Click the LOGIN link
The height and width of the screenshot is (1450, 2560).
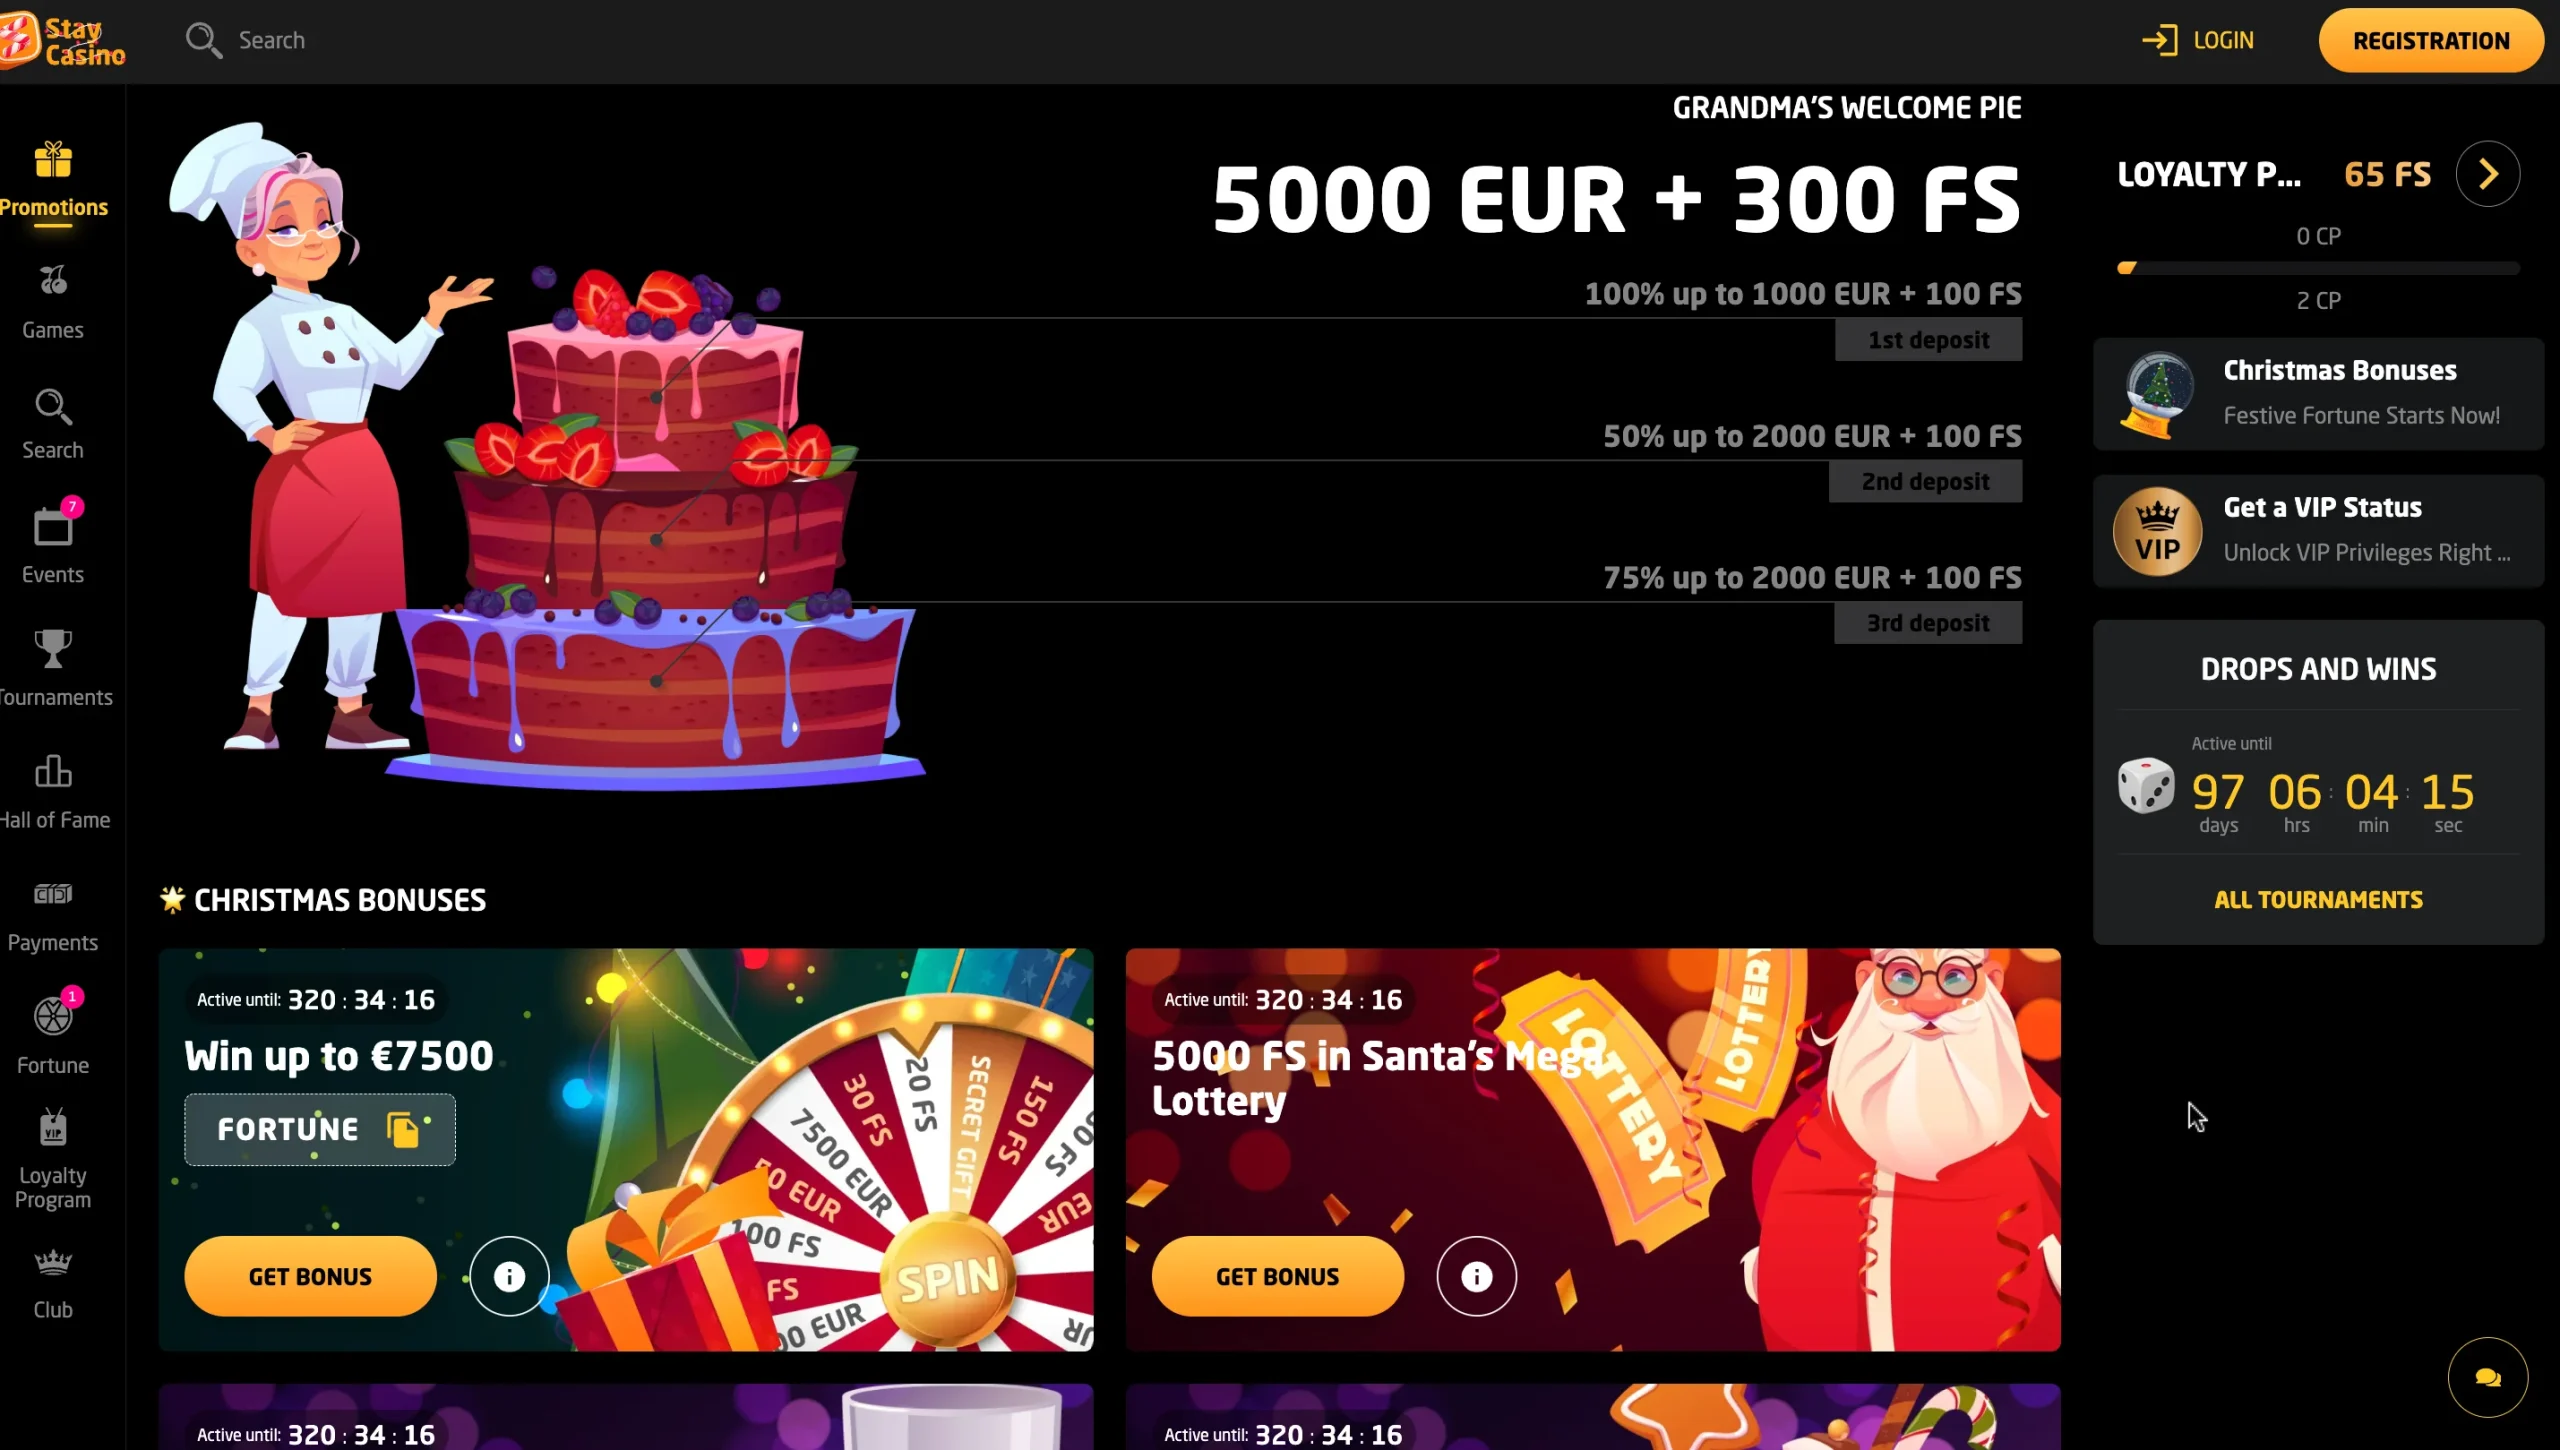2198,40
